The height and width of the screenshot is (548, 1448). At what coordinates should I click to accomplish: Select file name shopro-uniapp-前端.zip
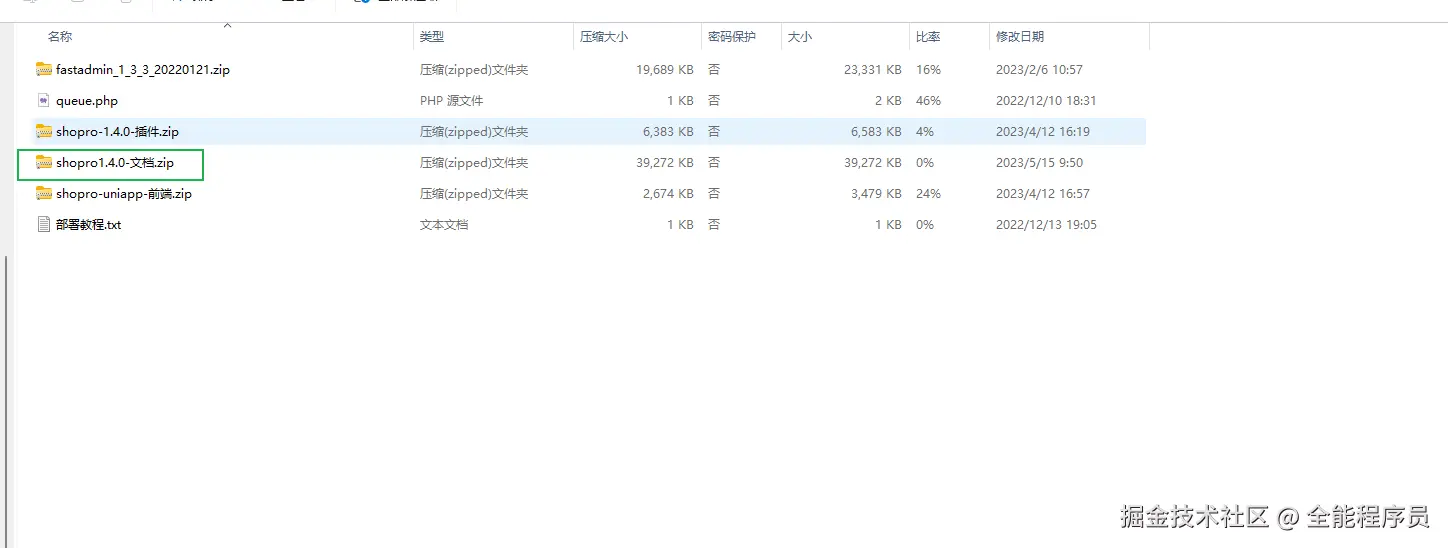coord(124,194)
